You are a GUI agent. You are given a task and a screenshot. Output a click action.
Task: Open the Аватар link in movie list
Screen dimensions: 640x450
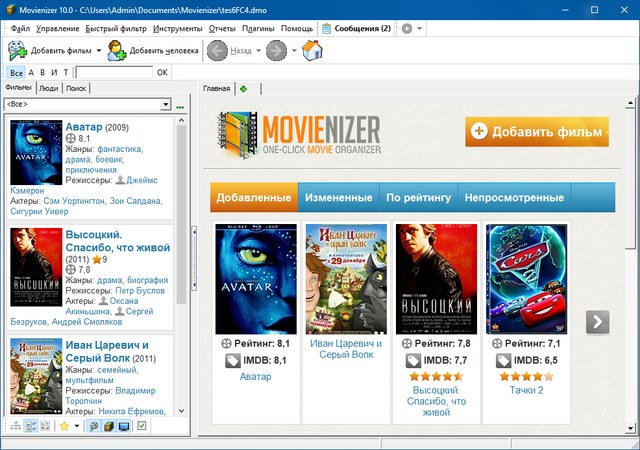[x=83, y=127]
